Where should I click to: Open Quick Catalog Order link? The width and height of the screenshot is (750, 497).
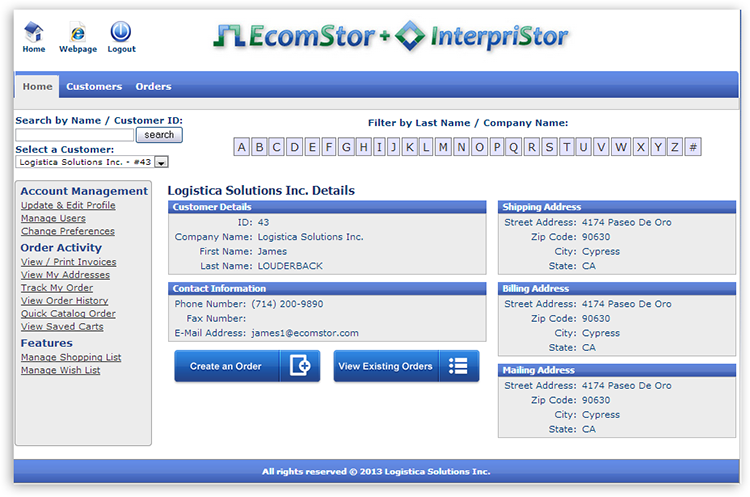click(x=68, y=314)
